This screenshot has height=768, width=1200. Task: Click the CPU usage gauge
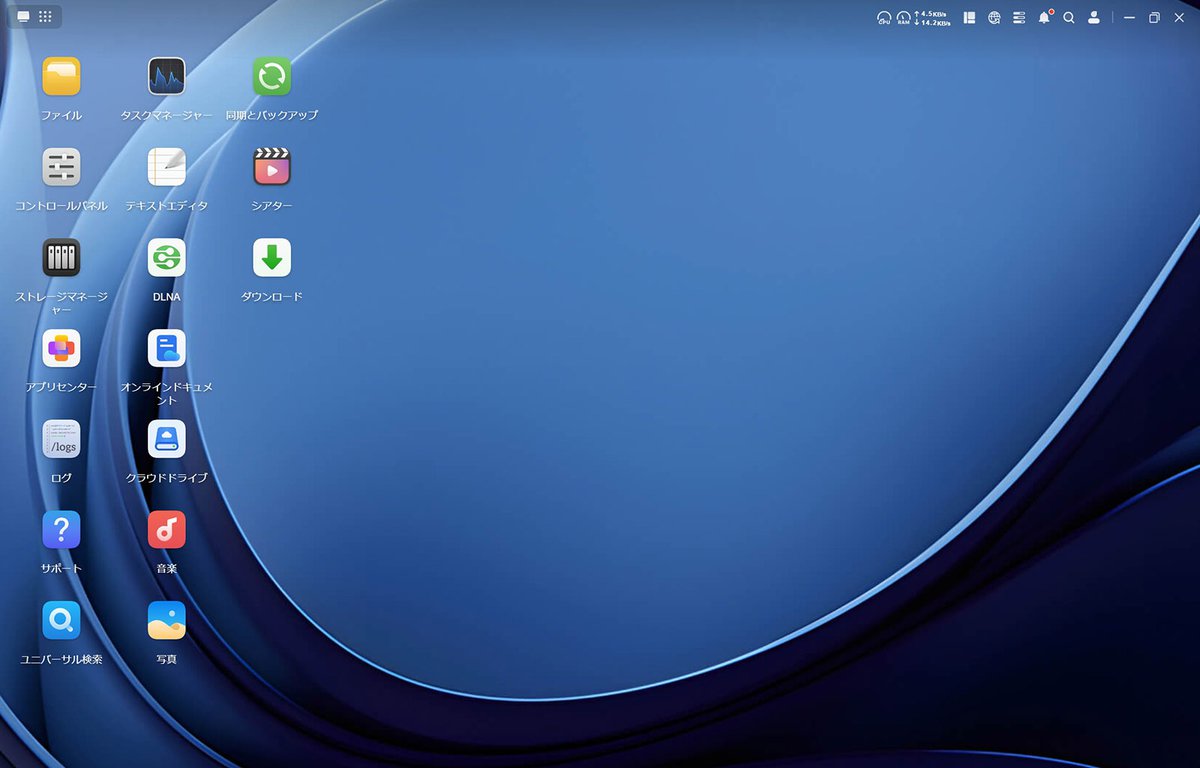tap(884, 18)
